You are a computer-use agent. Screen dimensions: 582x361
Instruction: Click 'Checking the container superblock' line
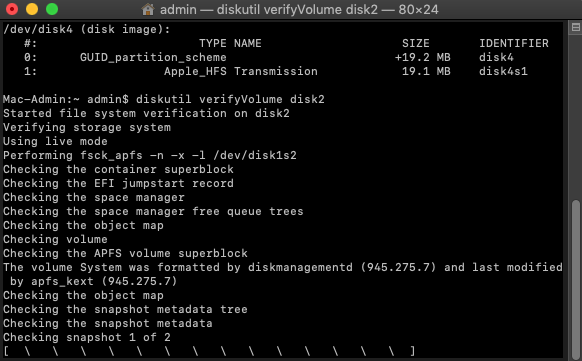coord(118,169)
